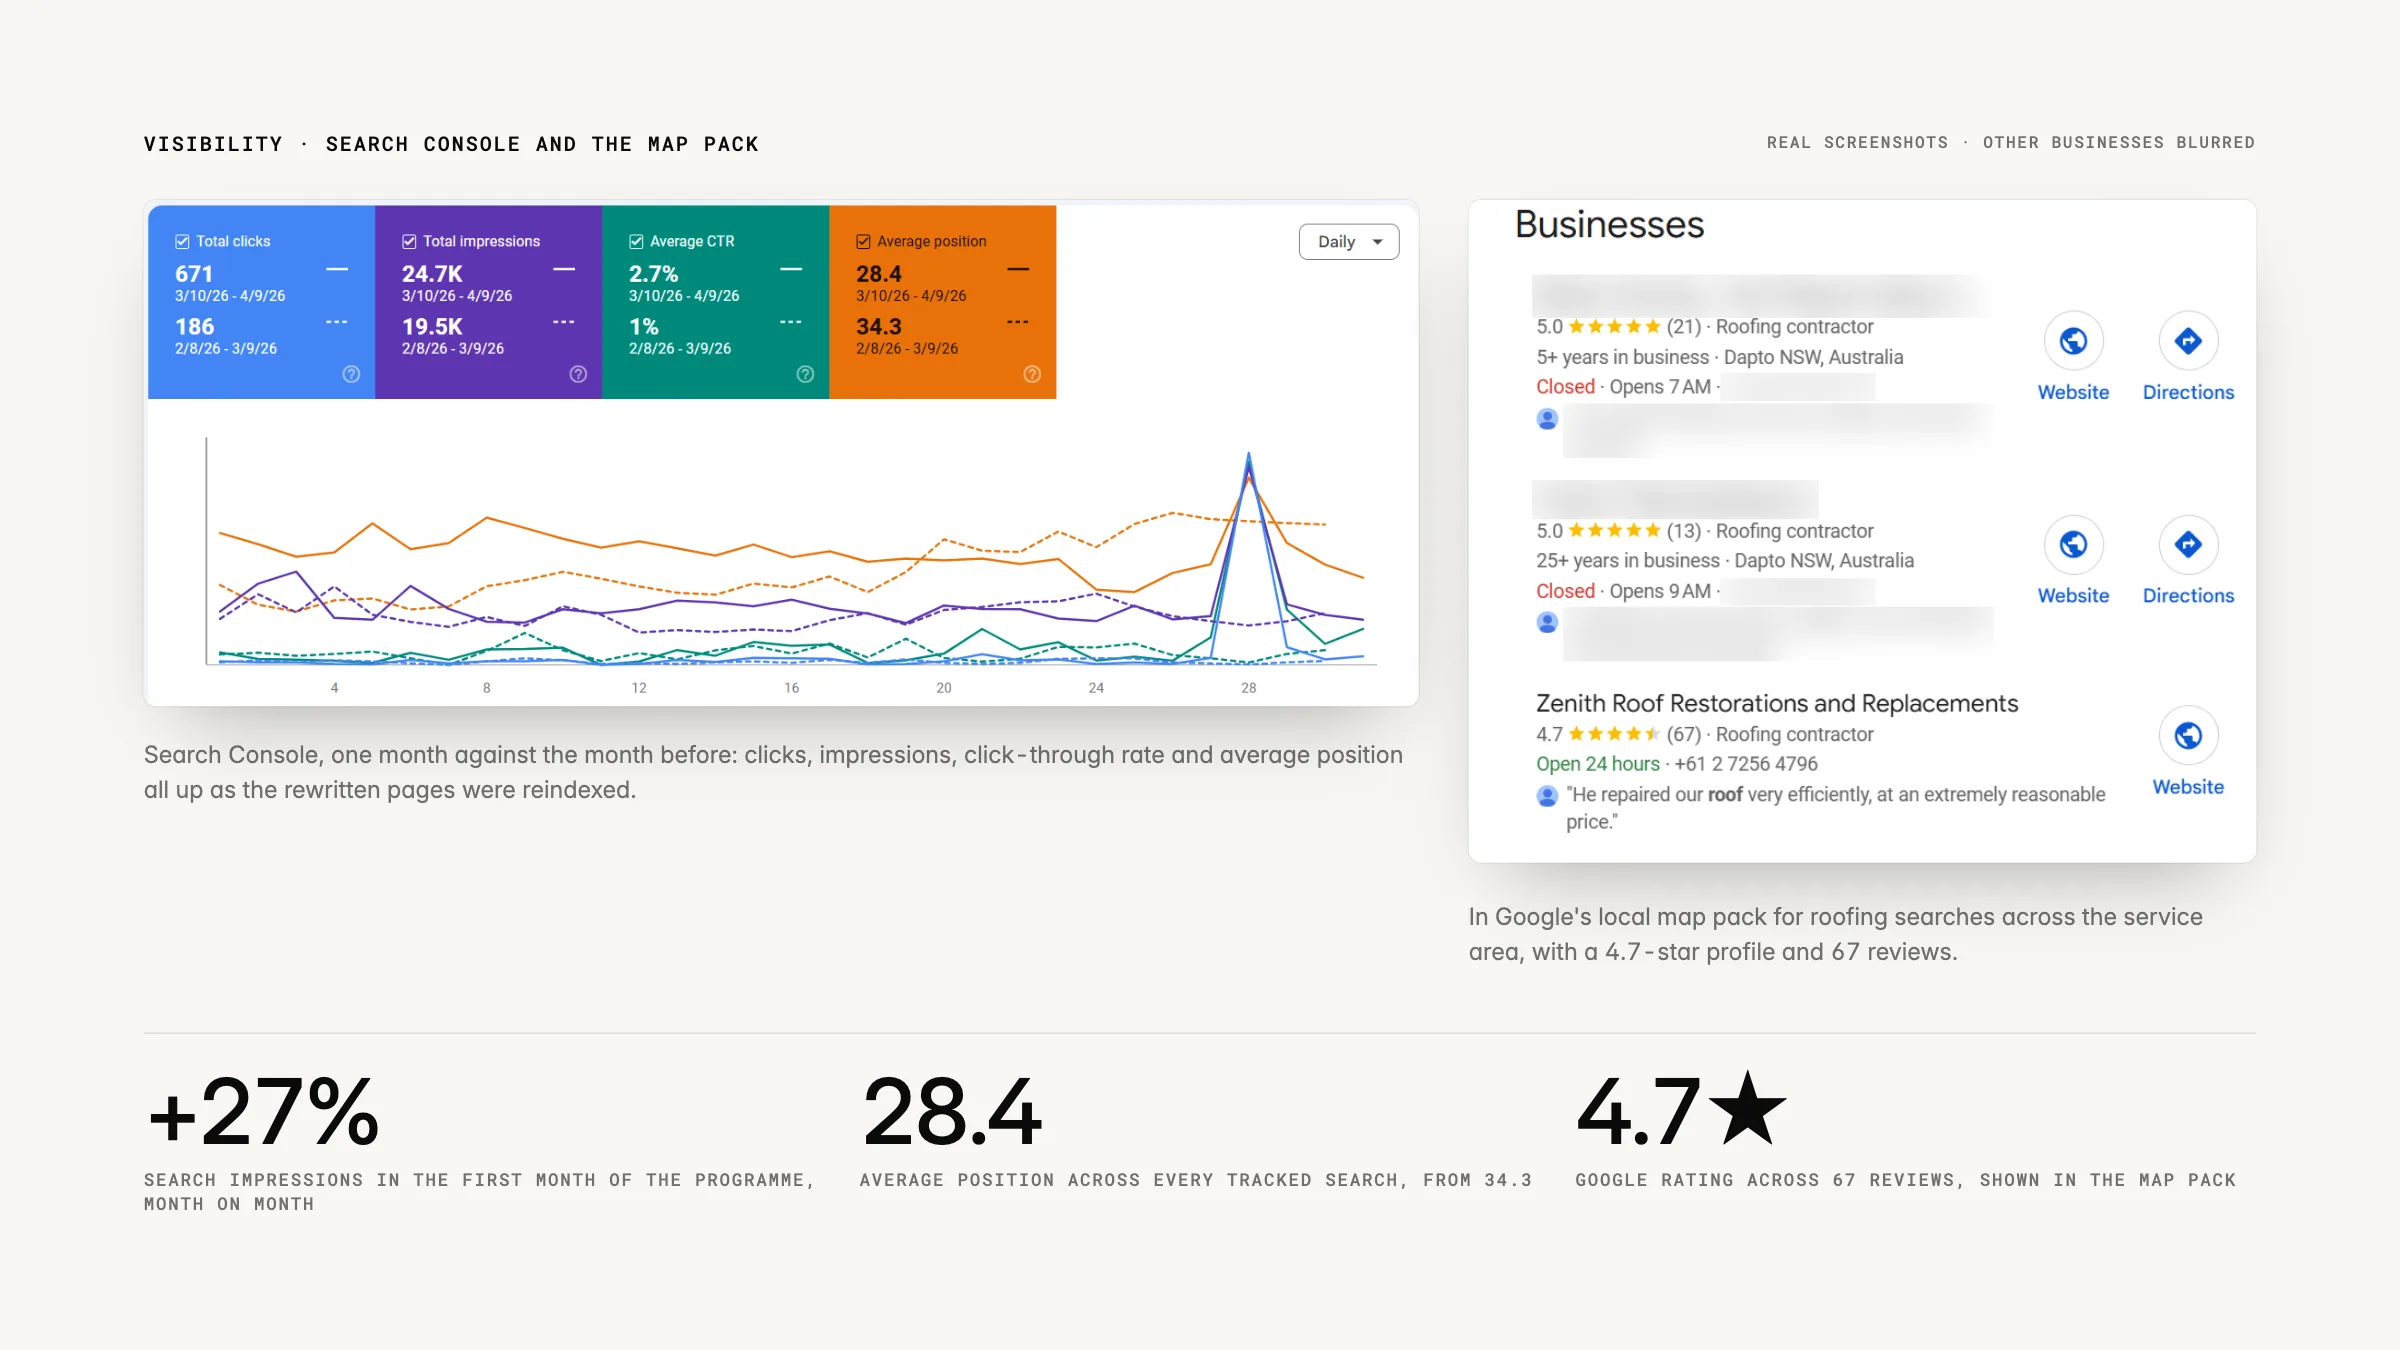This screenshot has width=2400, height=1350.
Task: Click Directions icon for 13-review contractor
Action: click(x=2188, y=544)
